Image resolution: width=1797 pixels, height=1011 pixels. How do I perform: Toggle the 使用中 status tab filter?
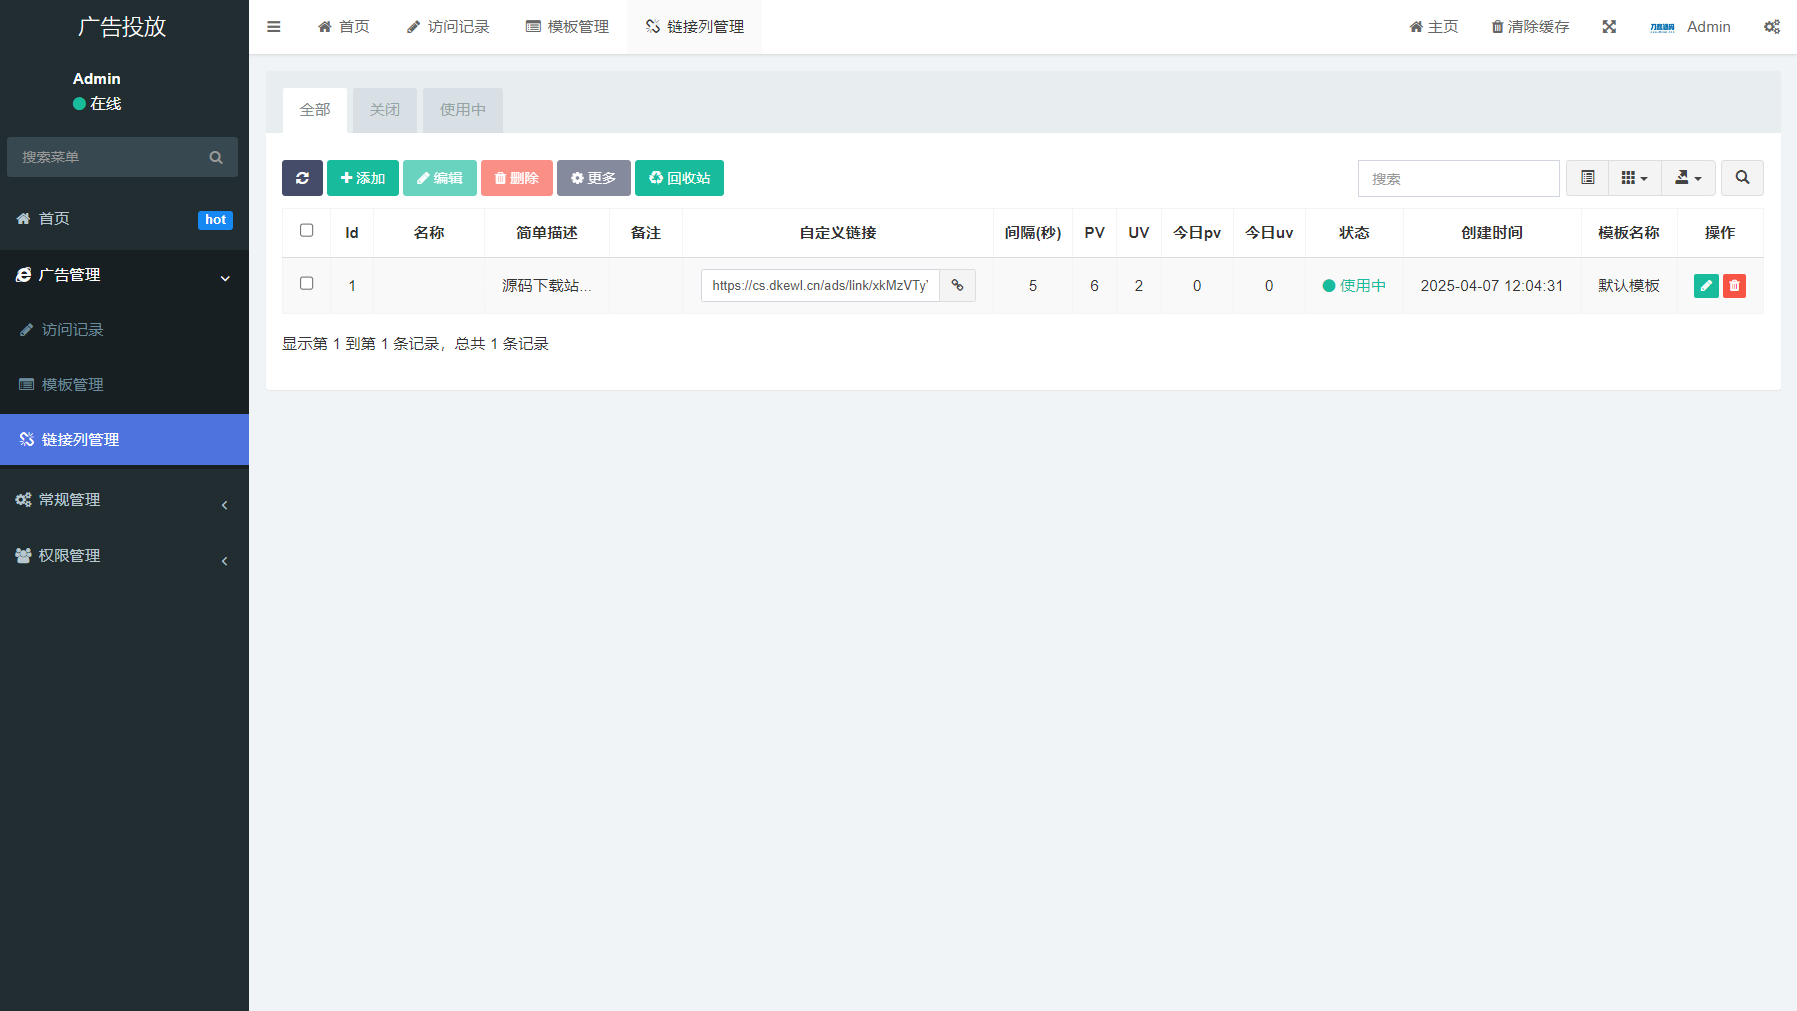pos(462,110)
